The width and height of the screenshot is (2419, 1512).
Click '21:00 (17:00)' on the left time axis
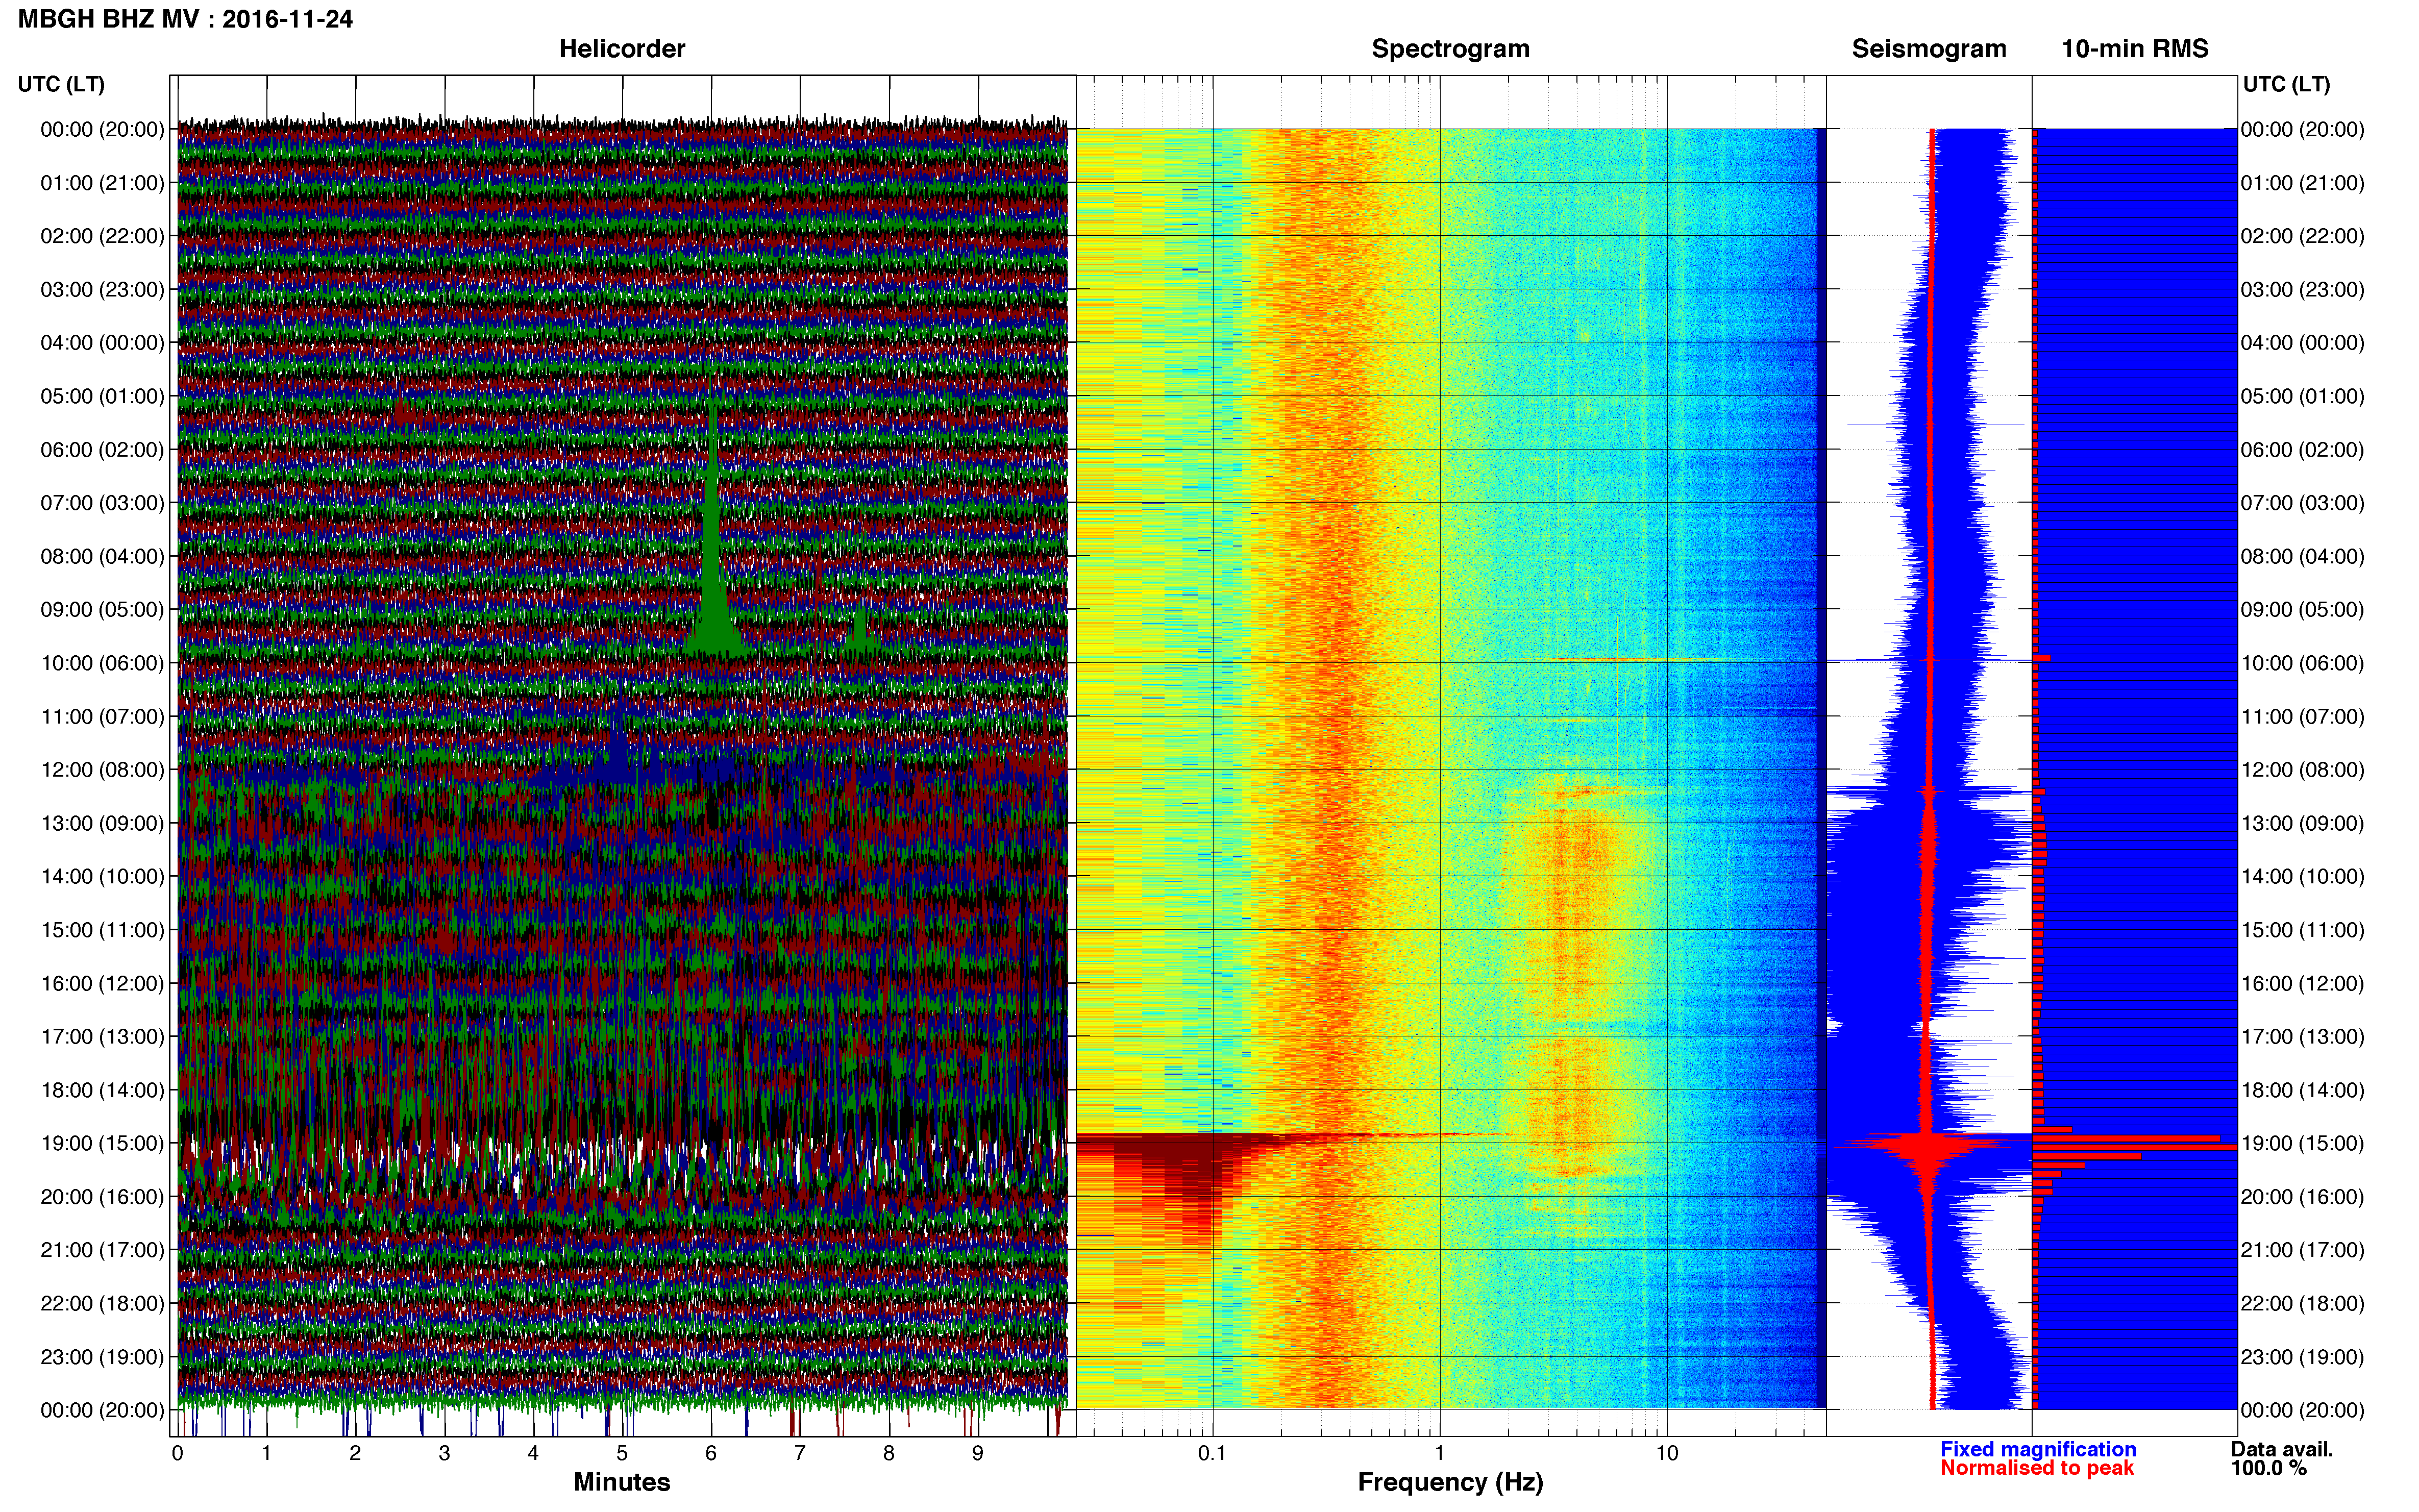coord(102,1250)
